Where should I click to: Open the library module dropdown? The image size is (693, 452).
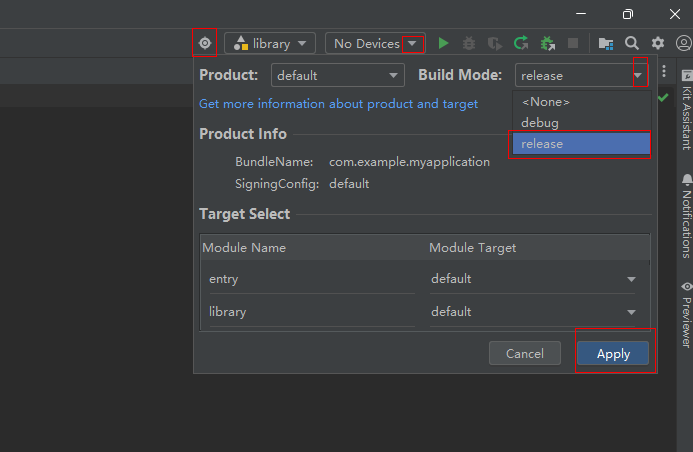tap(270, 43)
